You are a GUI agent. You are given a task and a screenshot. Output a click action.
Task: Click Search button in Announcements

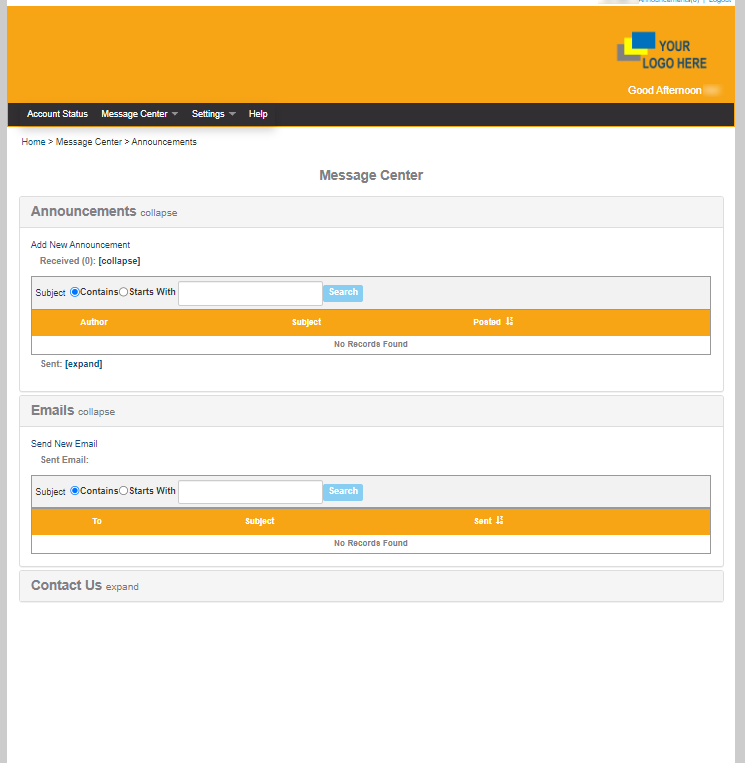(x=343, y=293)
